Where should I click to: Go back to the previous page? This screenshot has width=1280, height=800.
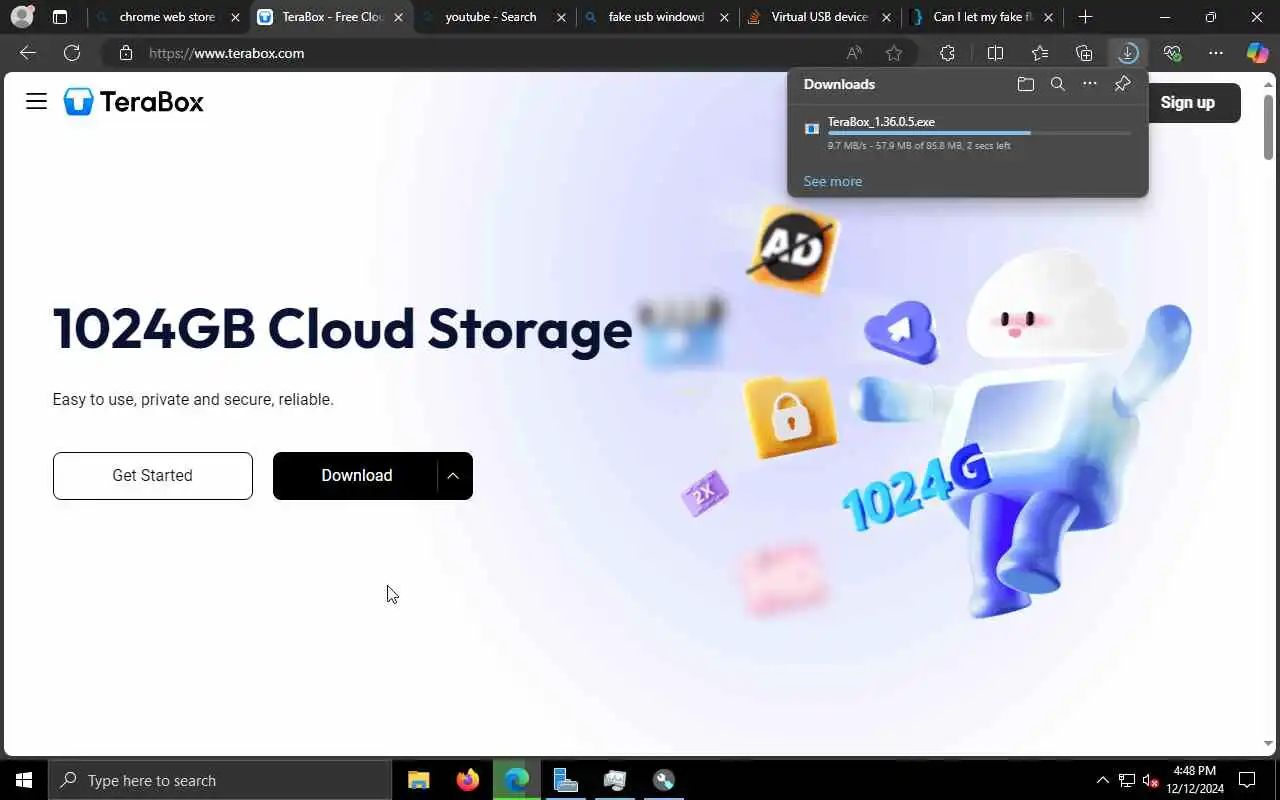point(28,53)
